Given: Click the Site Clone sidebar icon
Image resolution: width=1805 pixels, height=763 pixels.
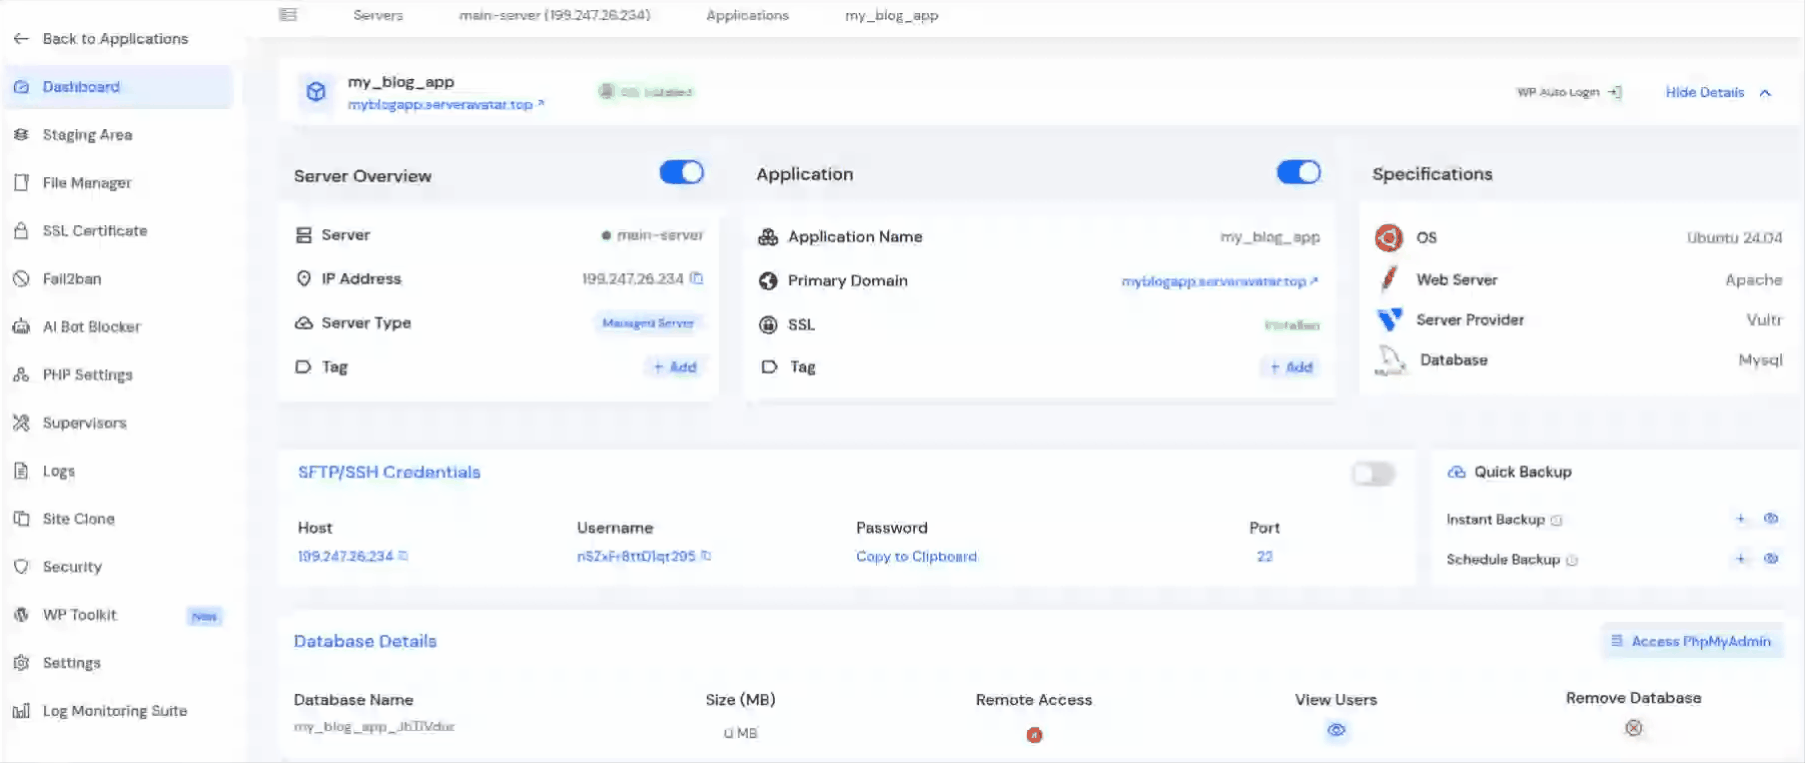Looking at the screenshot, I should (x=21, y=519).
